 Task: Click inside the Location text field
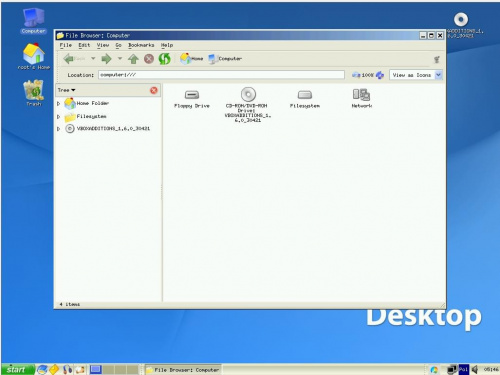221,75
